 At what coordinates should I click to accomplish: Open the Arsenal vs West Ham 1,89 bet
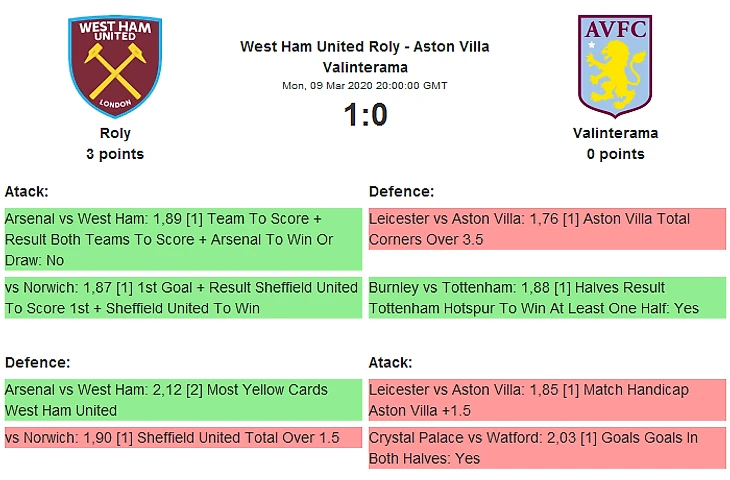(x=182, y=238)
